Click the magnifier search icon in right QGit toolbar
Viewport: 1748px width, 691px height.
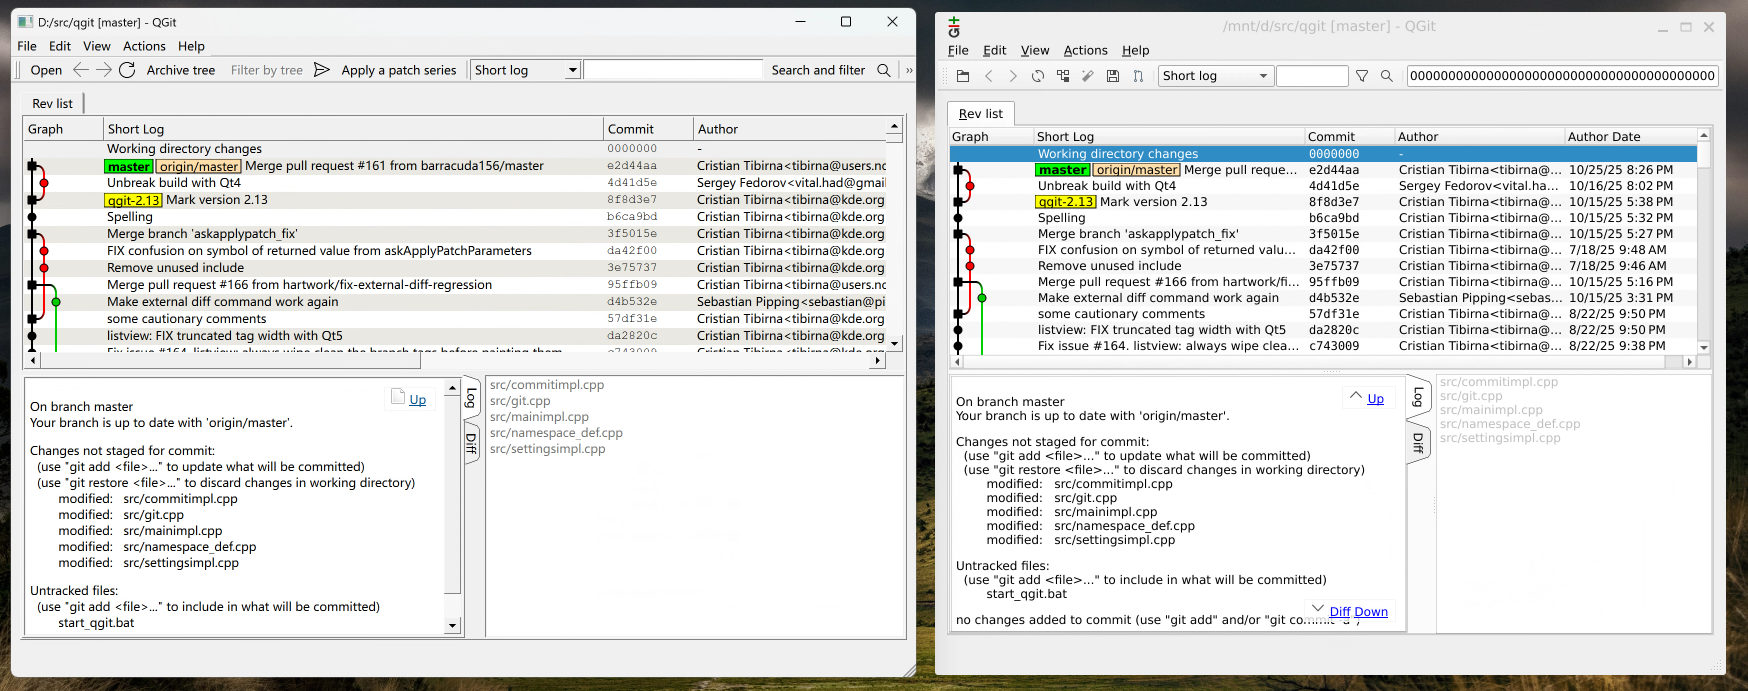(1387, 76)
